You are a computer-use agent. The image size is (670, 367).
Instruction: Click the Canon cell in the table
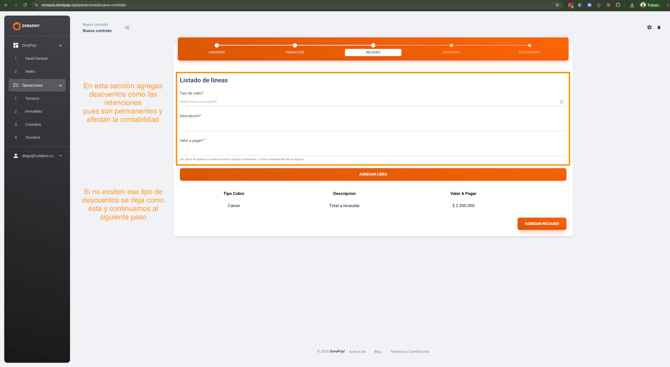(x=234, y=206)
